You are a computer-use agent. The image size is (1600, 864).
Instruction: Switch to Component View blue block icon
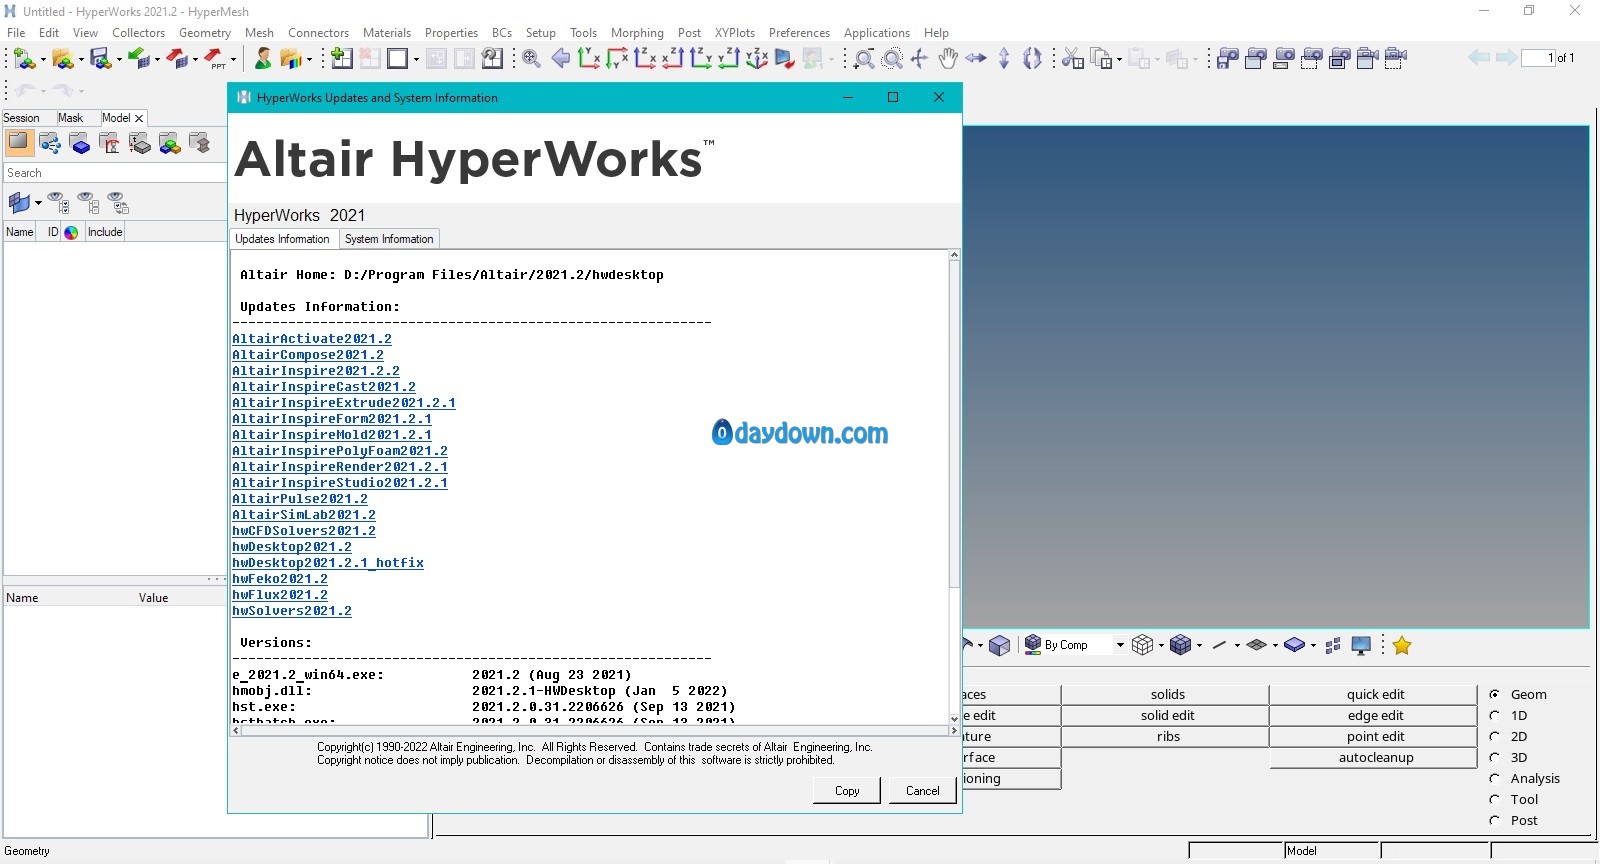[80, 144]
